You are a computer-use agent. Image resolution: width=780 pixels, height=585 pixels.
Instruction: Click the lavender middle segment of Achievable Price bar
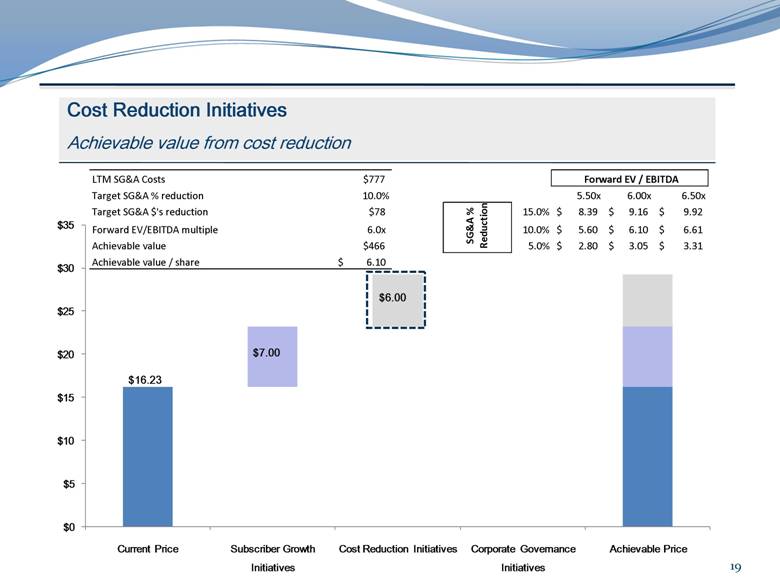coord(647,356)
